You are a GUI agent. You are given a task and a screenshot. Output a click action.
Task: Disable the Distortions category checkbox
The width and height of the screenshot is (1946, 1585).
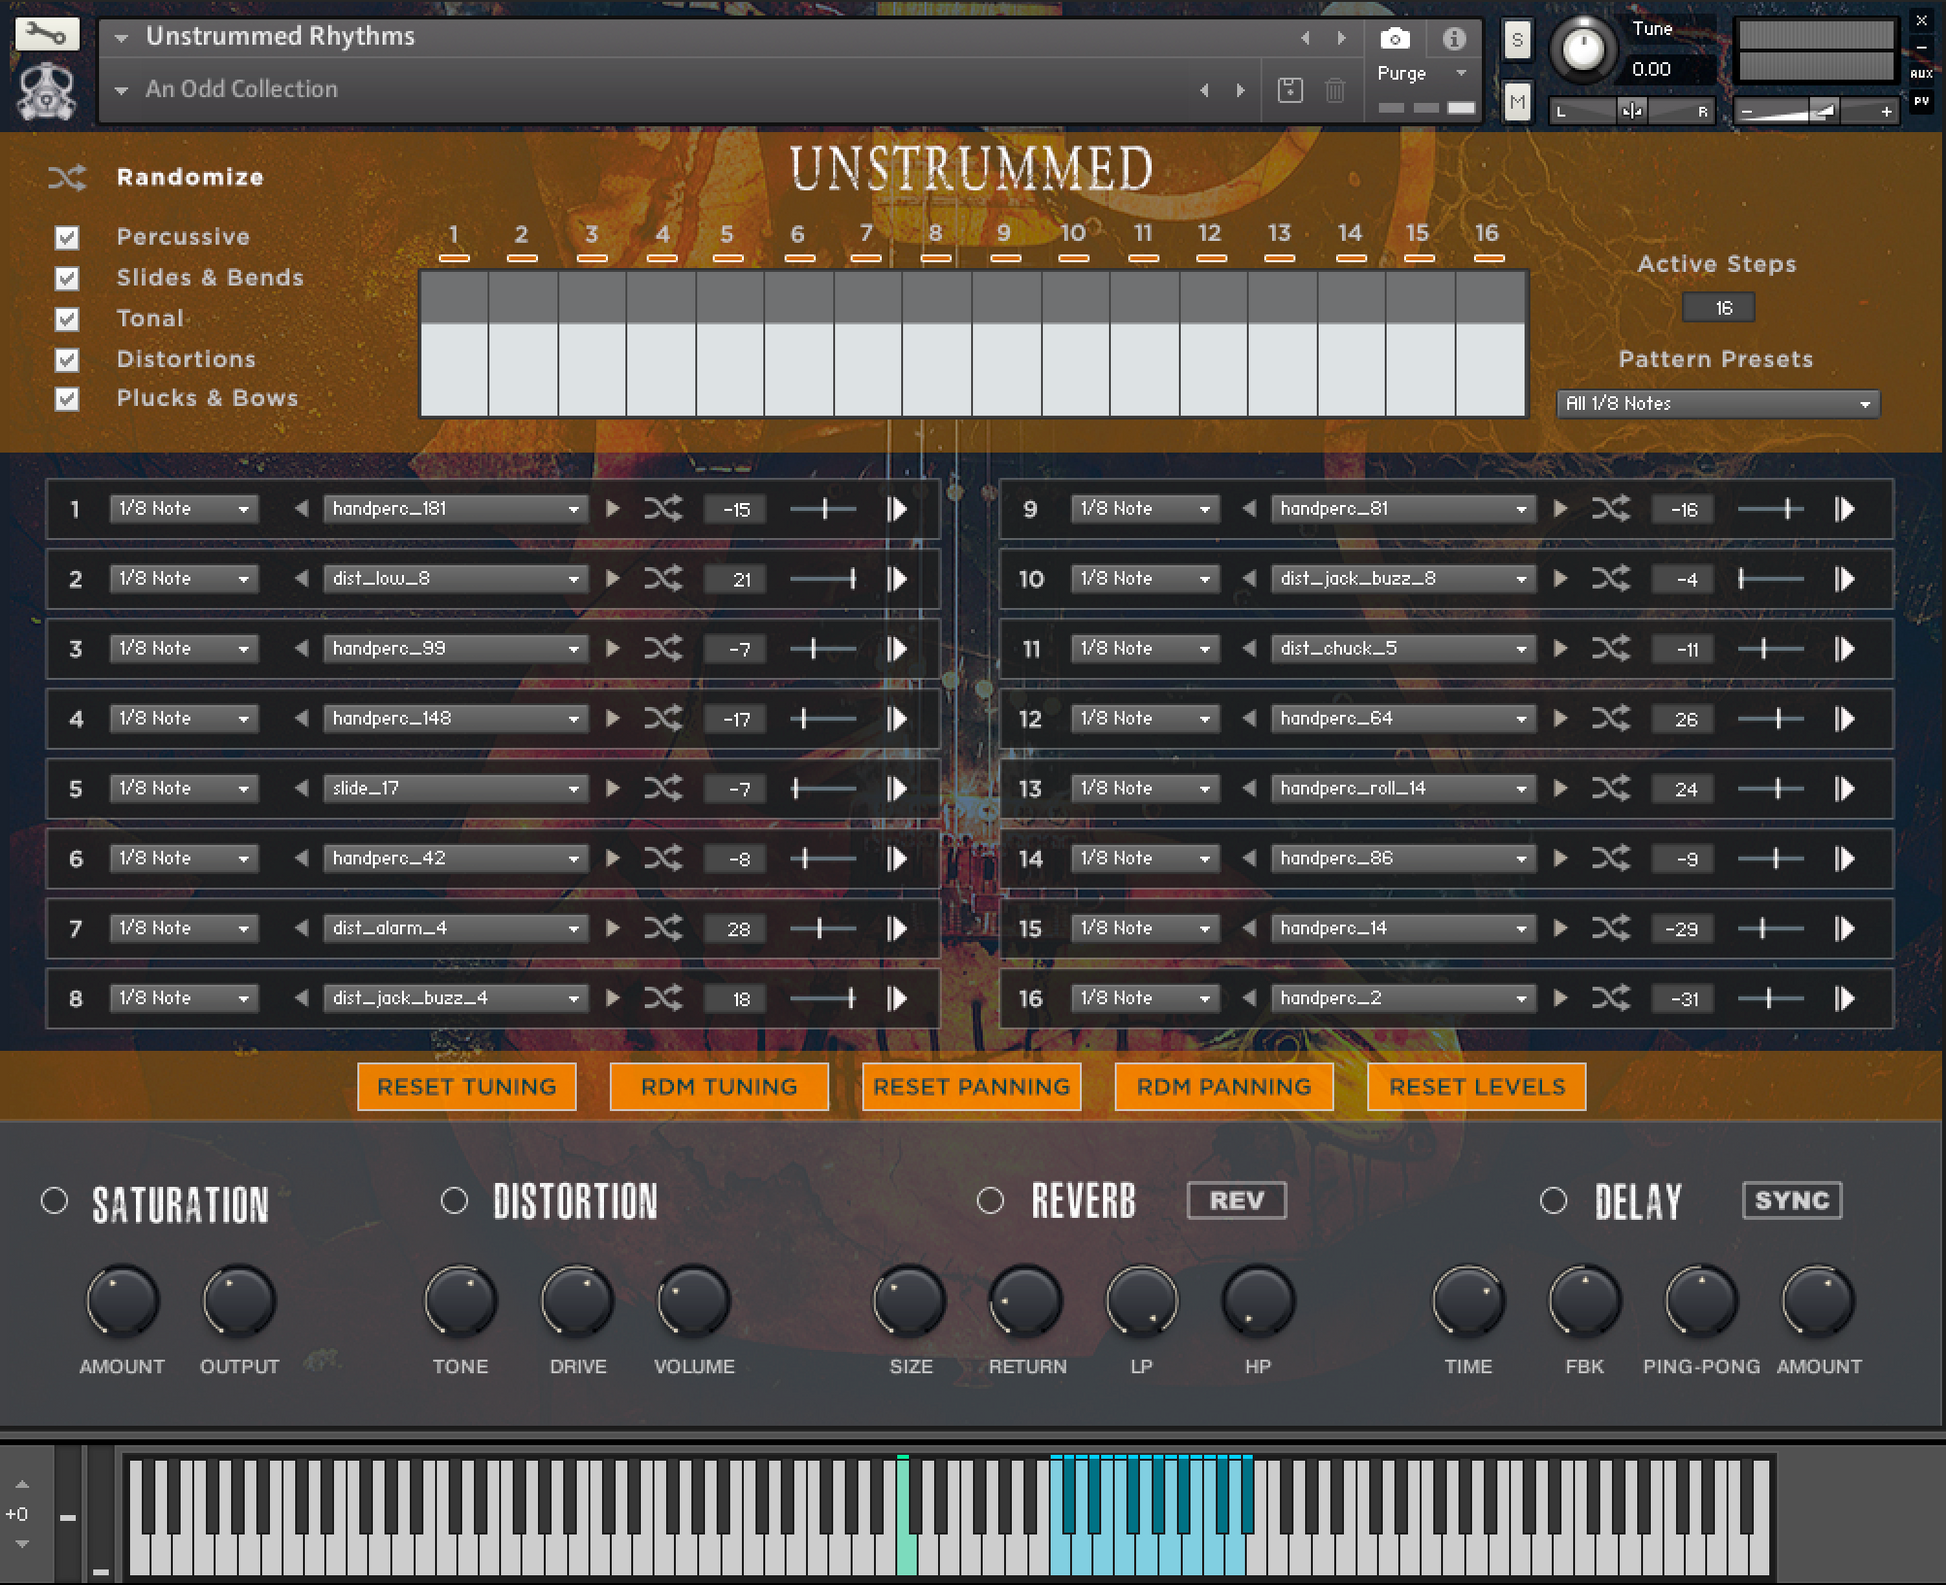pos(67,359)
